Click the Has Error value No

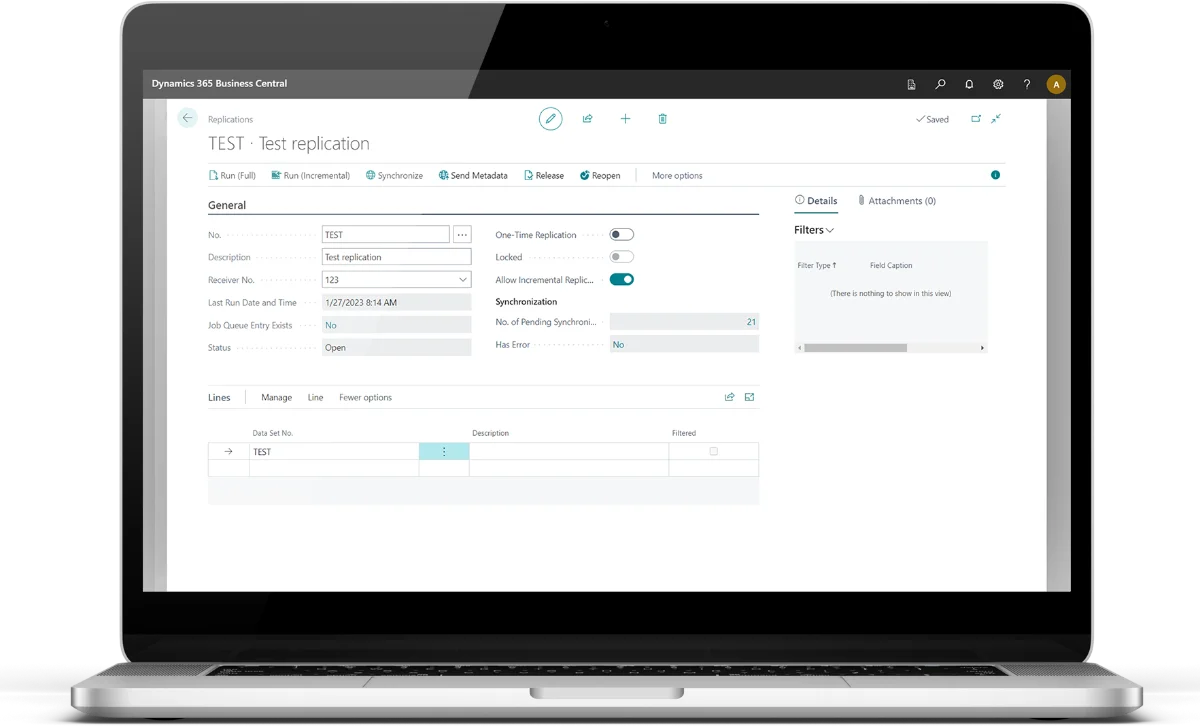(x=684, y=344)
